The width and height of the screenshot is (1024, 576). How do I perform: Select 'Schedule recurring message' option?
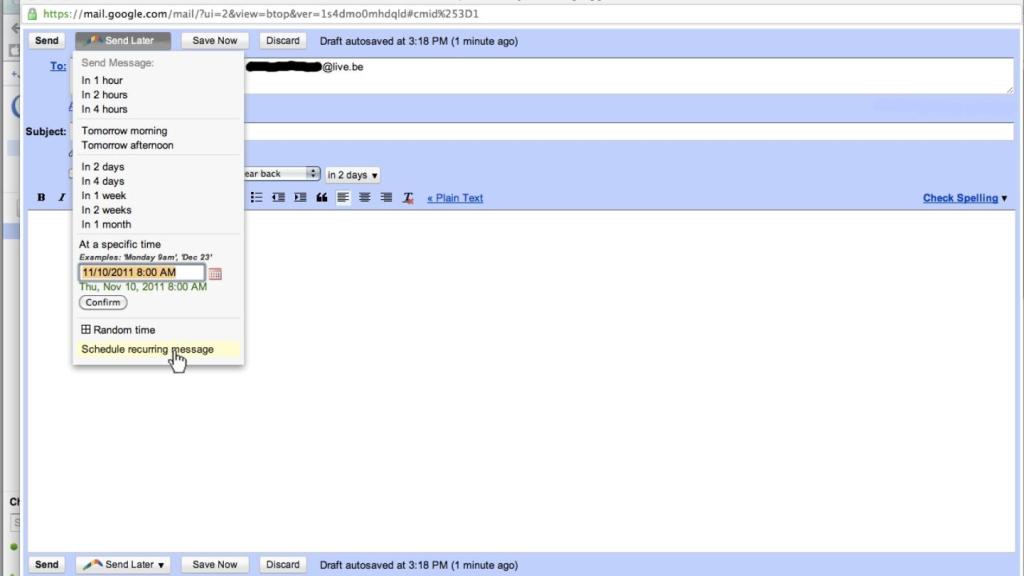click(147, 350)
